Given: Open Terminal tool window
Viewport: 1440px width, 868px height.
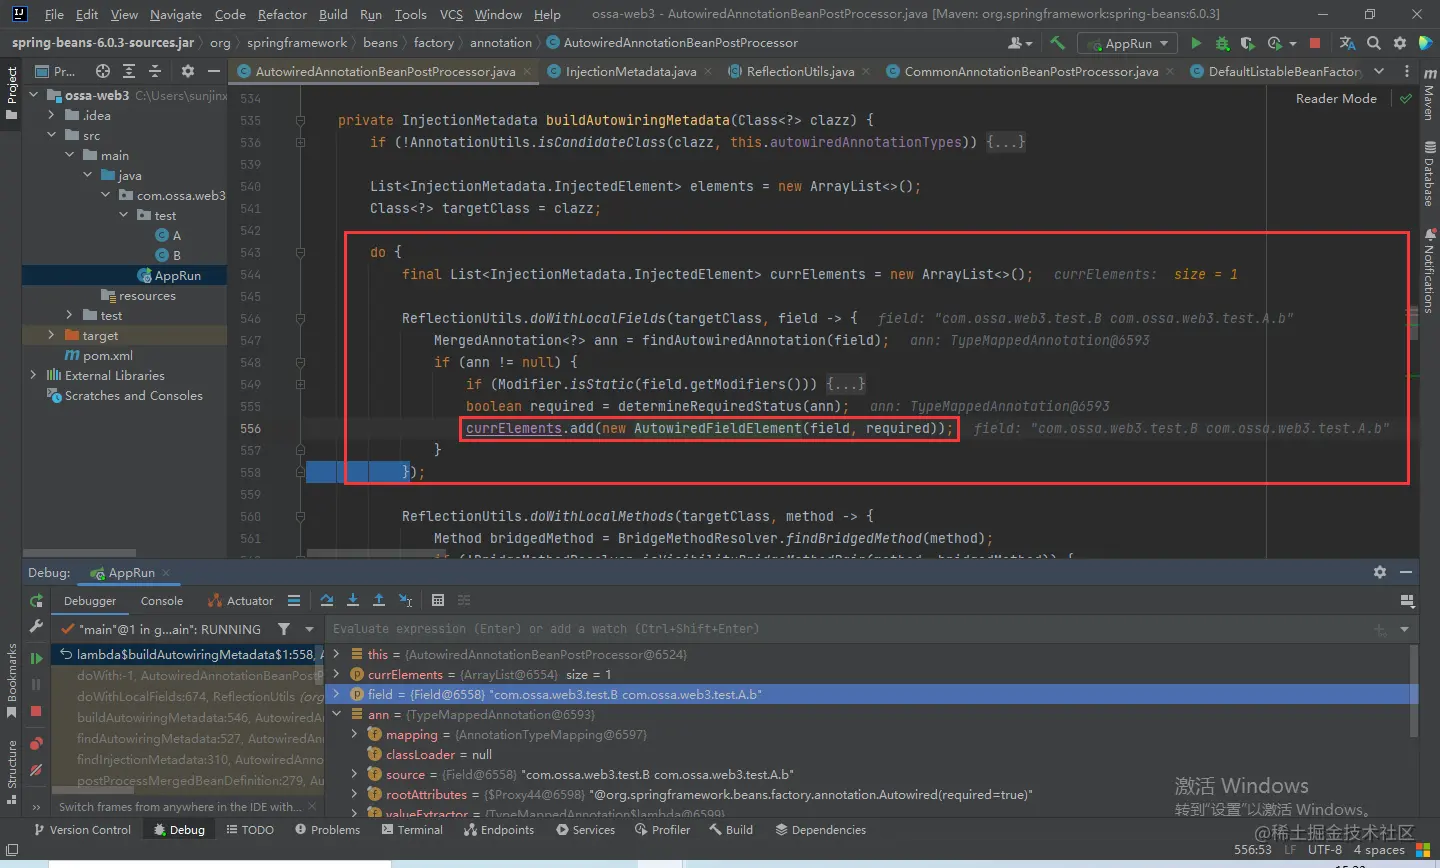Looking at the screenshot, I should [x=411, y=830].
